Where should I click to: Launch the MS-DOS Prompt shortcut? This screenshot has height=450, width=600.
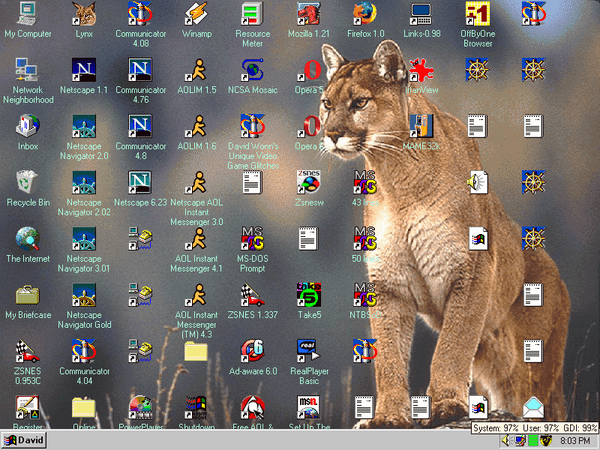click(253, 239)
